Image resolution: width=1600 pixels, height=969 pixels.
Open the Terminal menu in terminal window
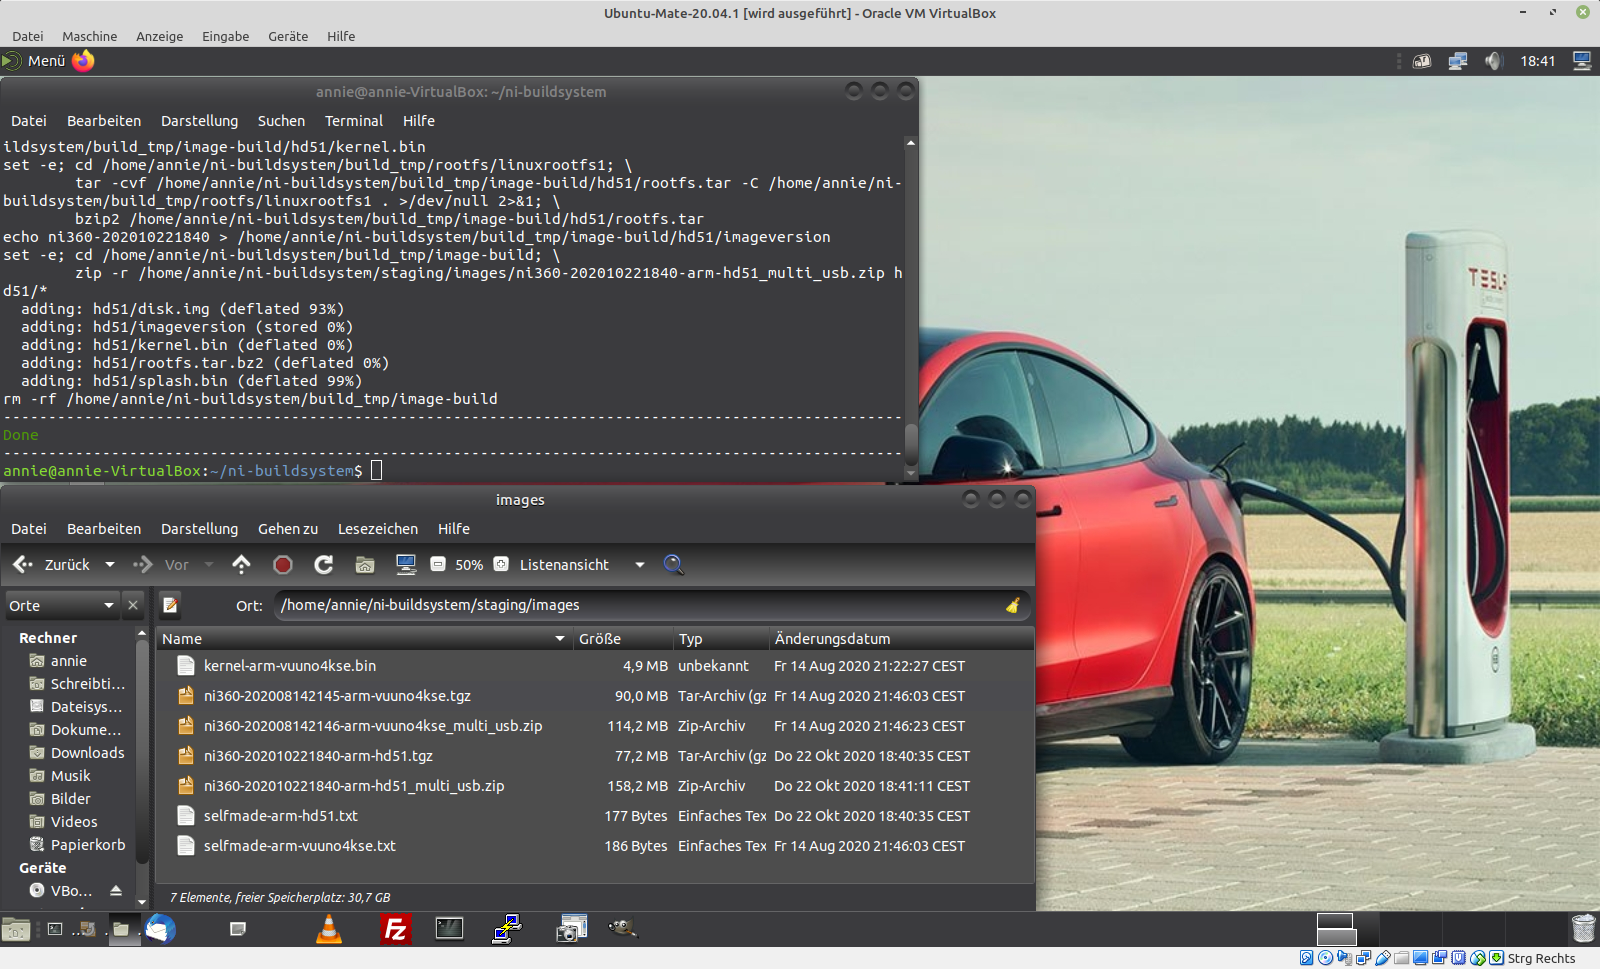pos(353,121)
